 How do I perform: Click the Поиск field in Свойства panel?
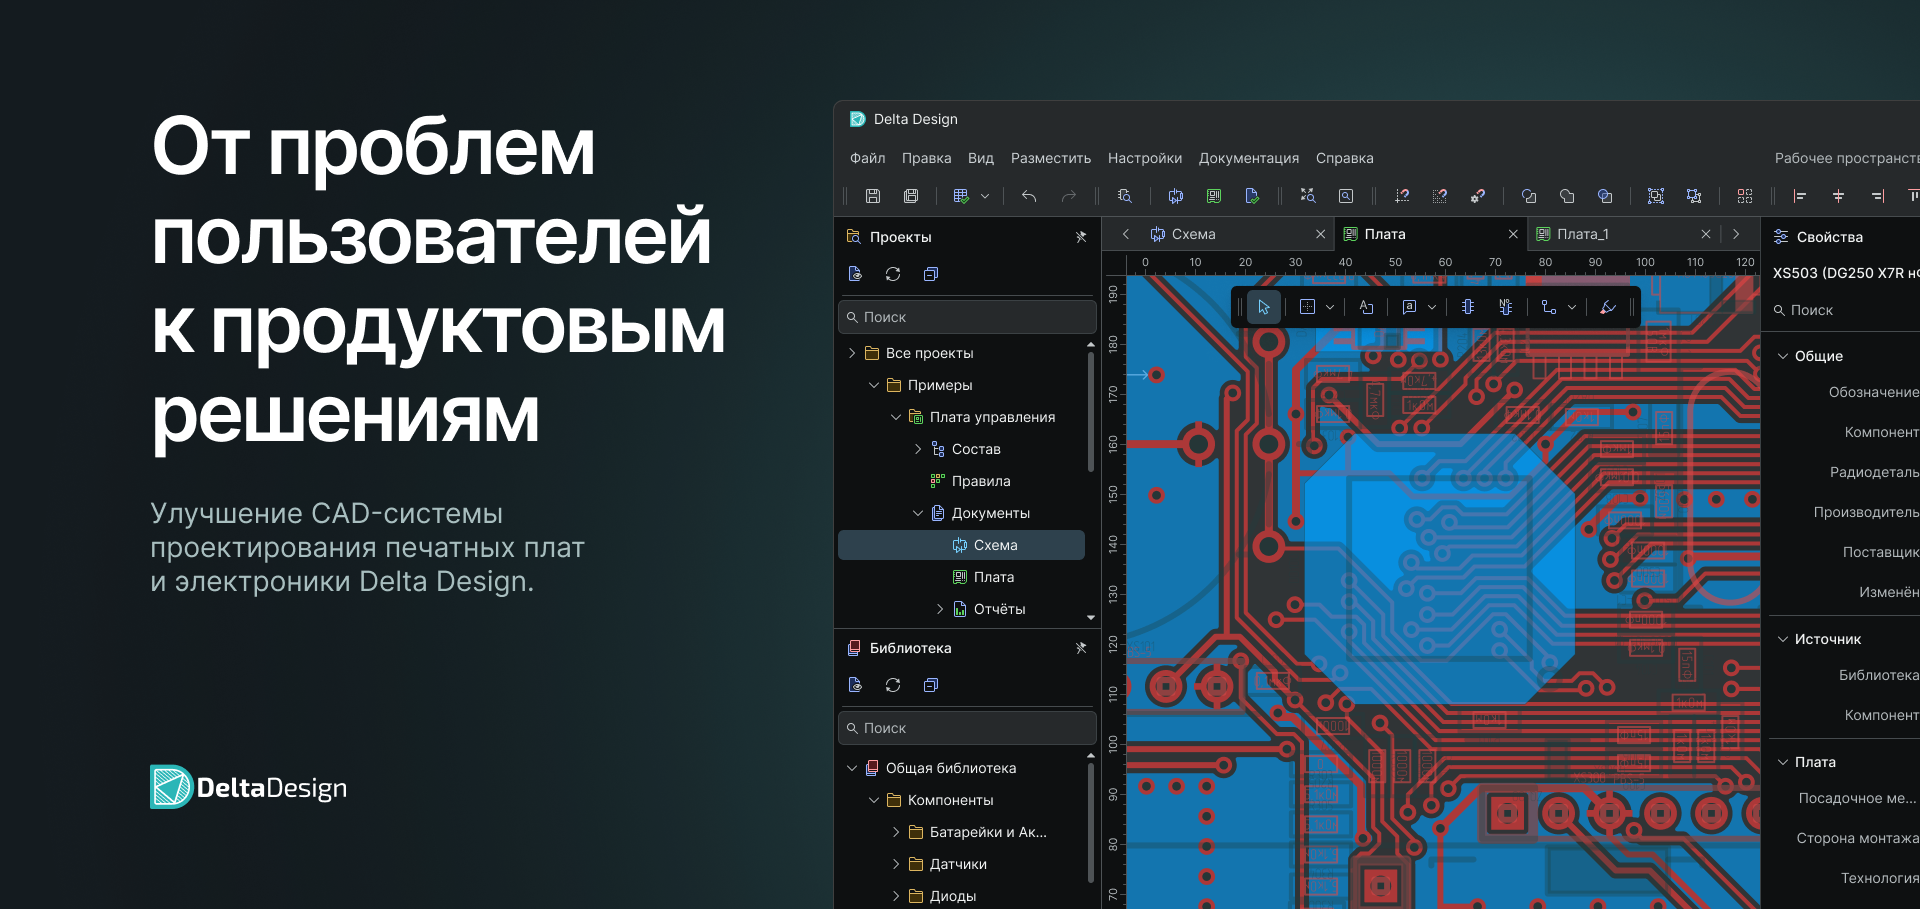pos(1844,310)
